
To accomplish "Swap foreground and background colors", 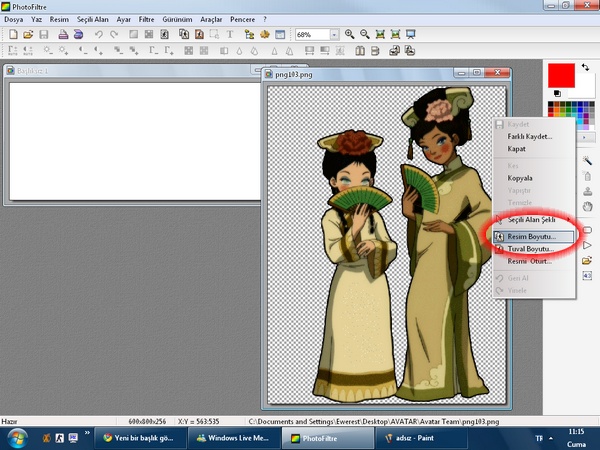I will click(x=585, y=67).
